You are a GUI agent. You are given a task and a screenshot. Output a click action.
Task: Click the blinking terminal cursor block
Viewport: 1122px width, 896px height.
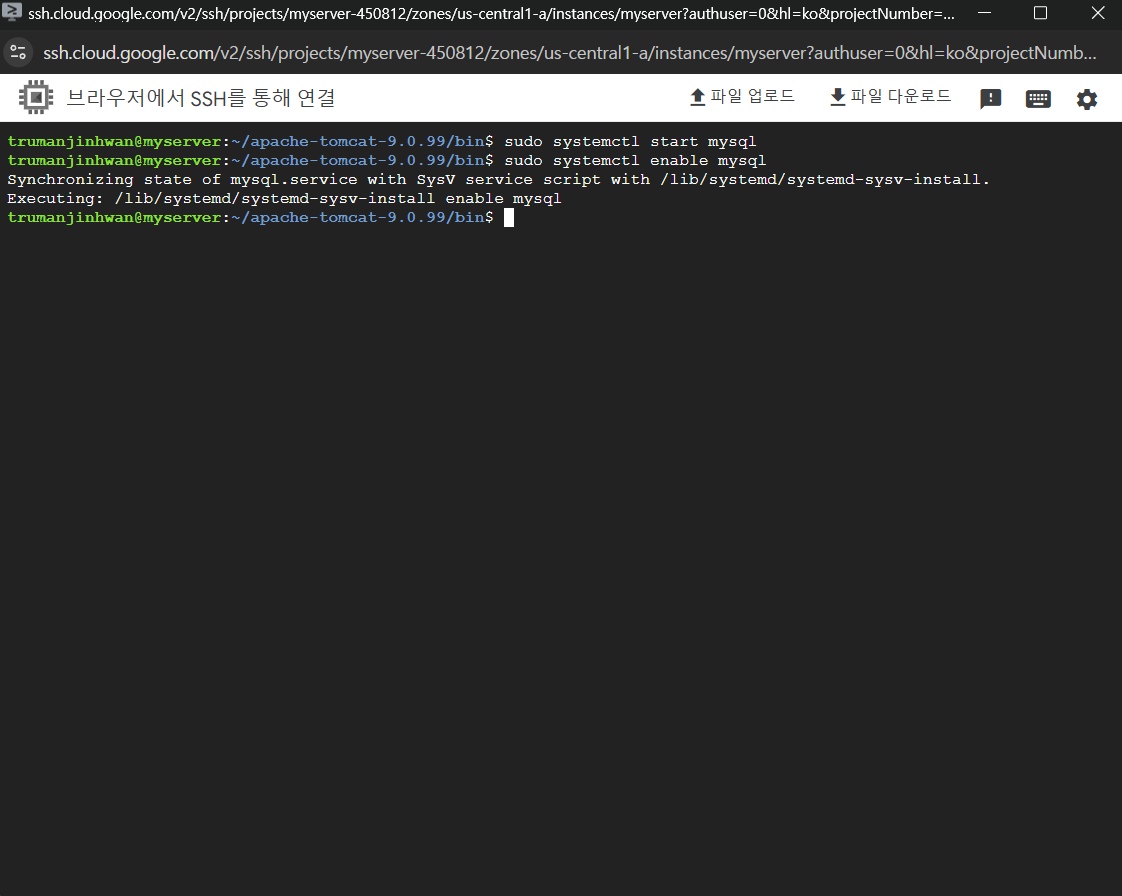click(508, 218)
